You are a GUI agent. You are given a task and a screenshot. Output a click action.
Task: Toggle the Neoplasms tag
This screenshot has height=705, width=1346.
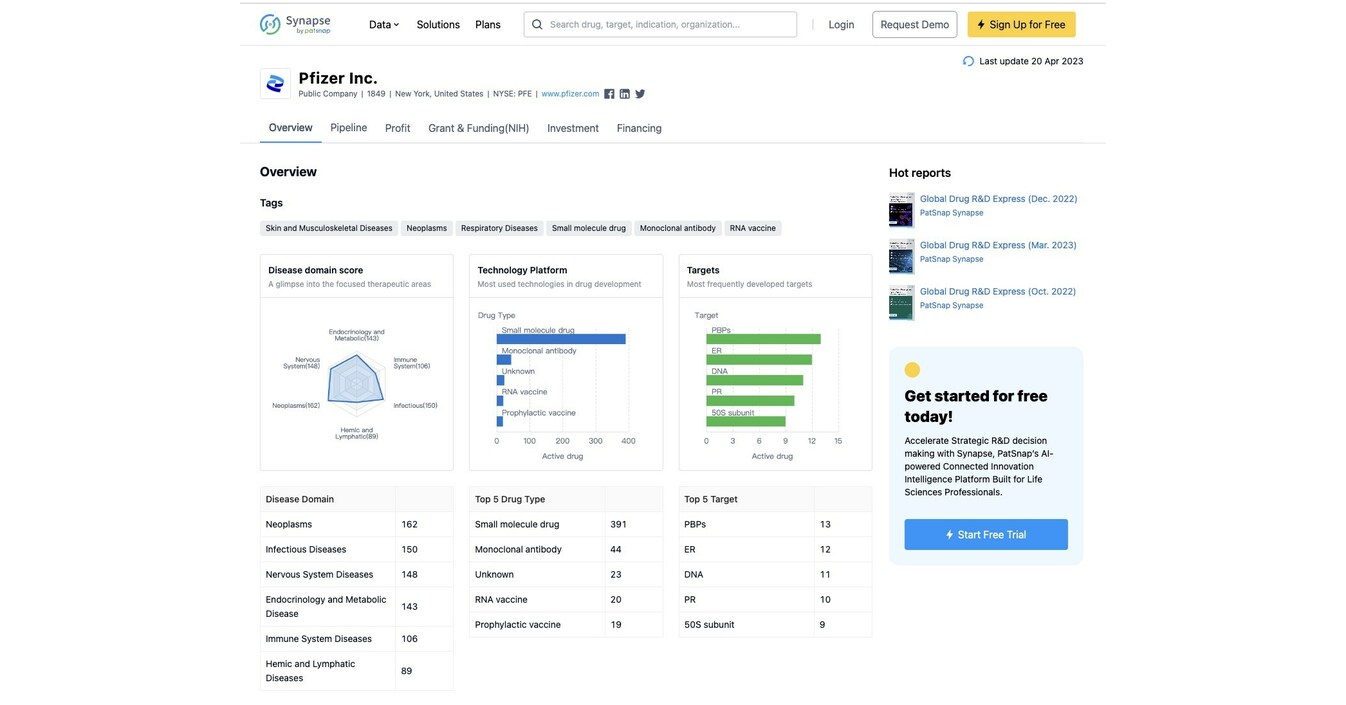[x=427, y=226]
